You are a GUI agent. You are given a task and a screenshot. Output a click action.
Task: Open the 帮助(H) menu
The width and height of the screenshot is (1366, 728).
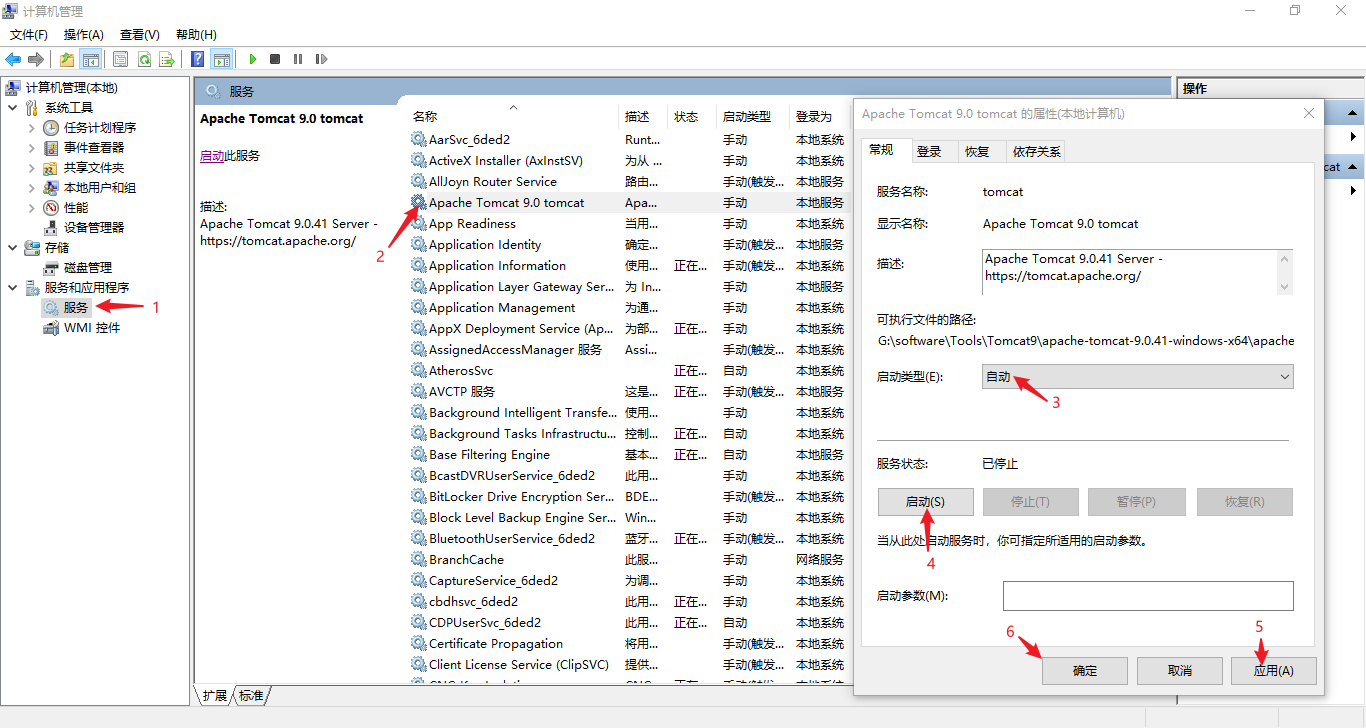click(x=196, y=34)
